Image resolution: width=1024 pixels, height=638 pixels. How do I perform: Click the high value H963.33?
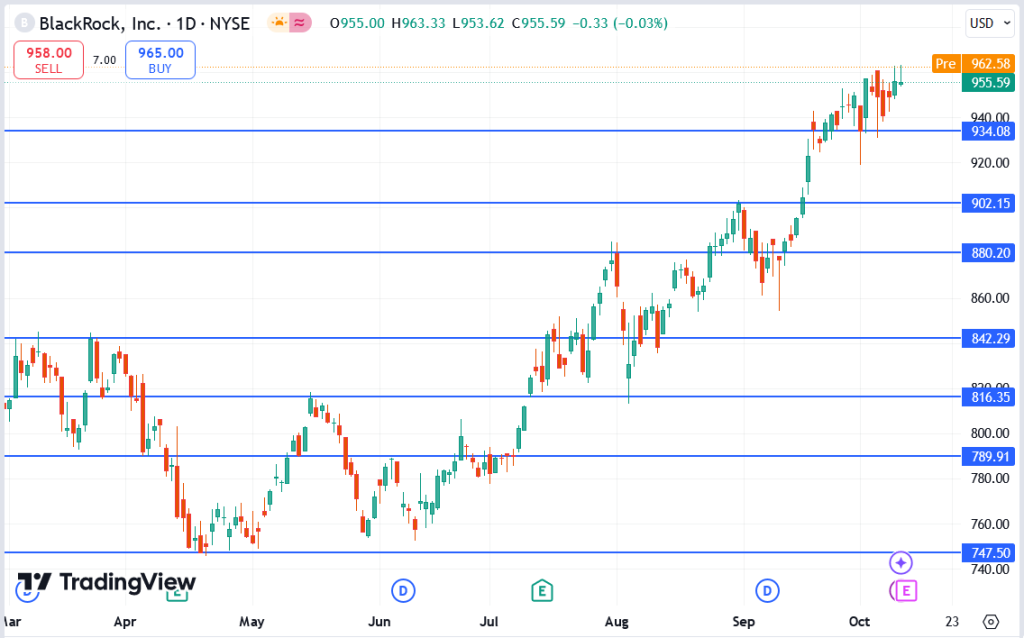418,24
